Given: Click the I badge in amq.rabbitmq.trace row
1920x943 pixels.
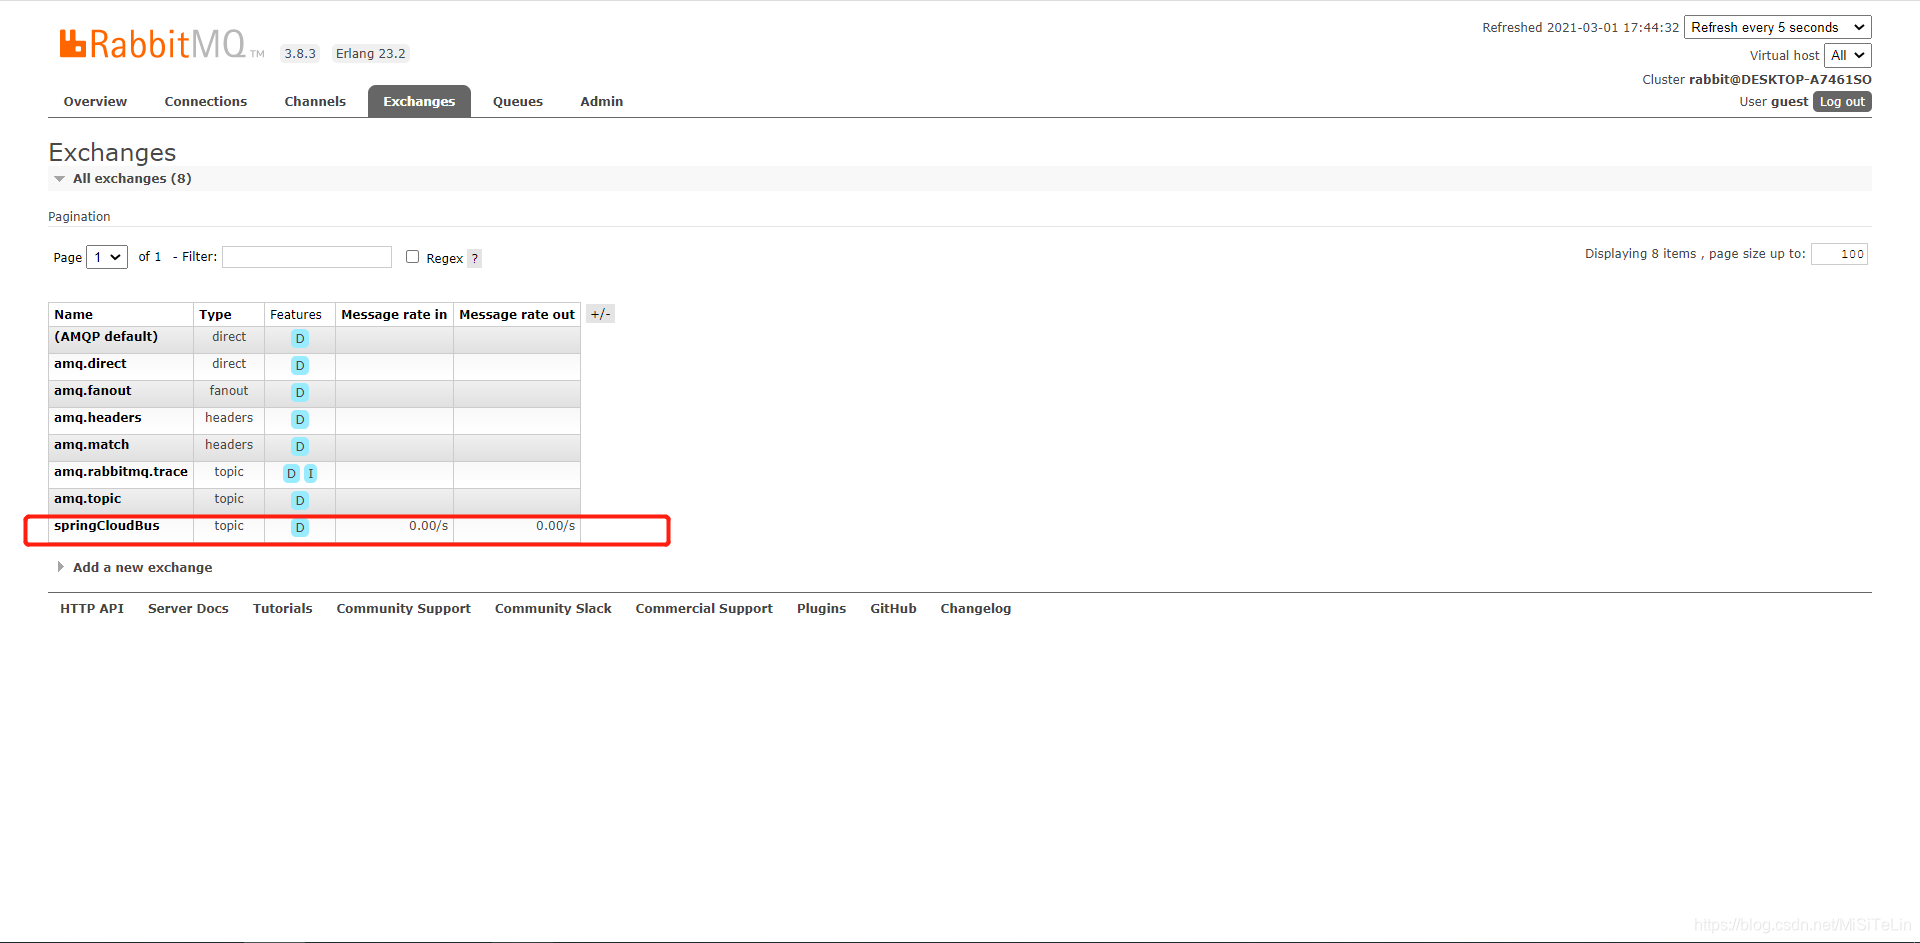Looking at the screenshot, I should click(310, 474).
